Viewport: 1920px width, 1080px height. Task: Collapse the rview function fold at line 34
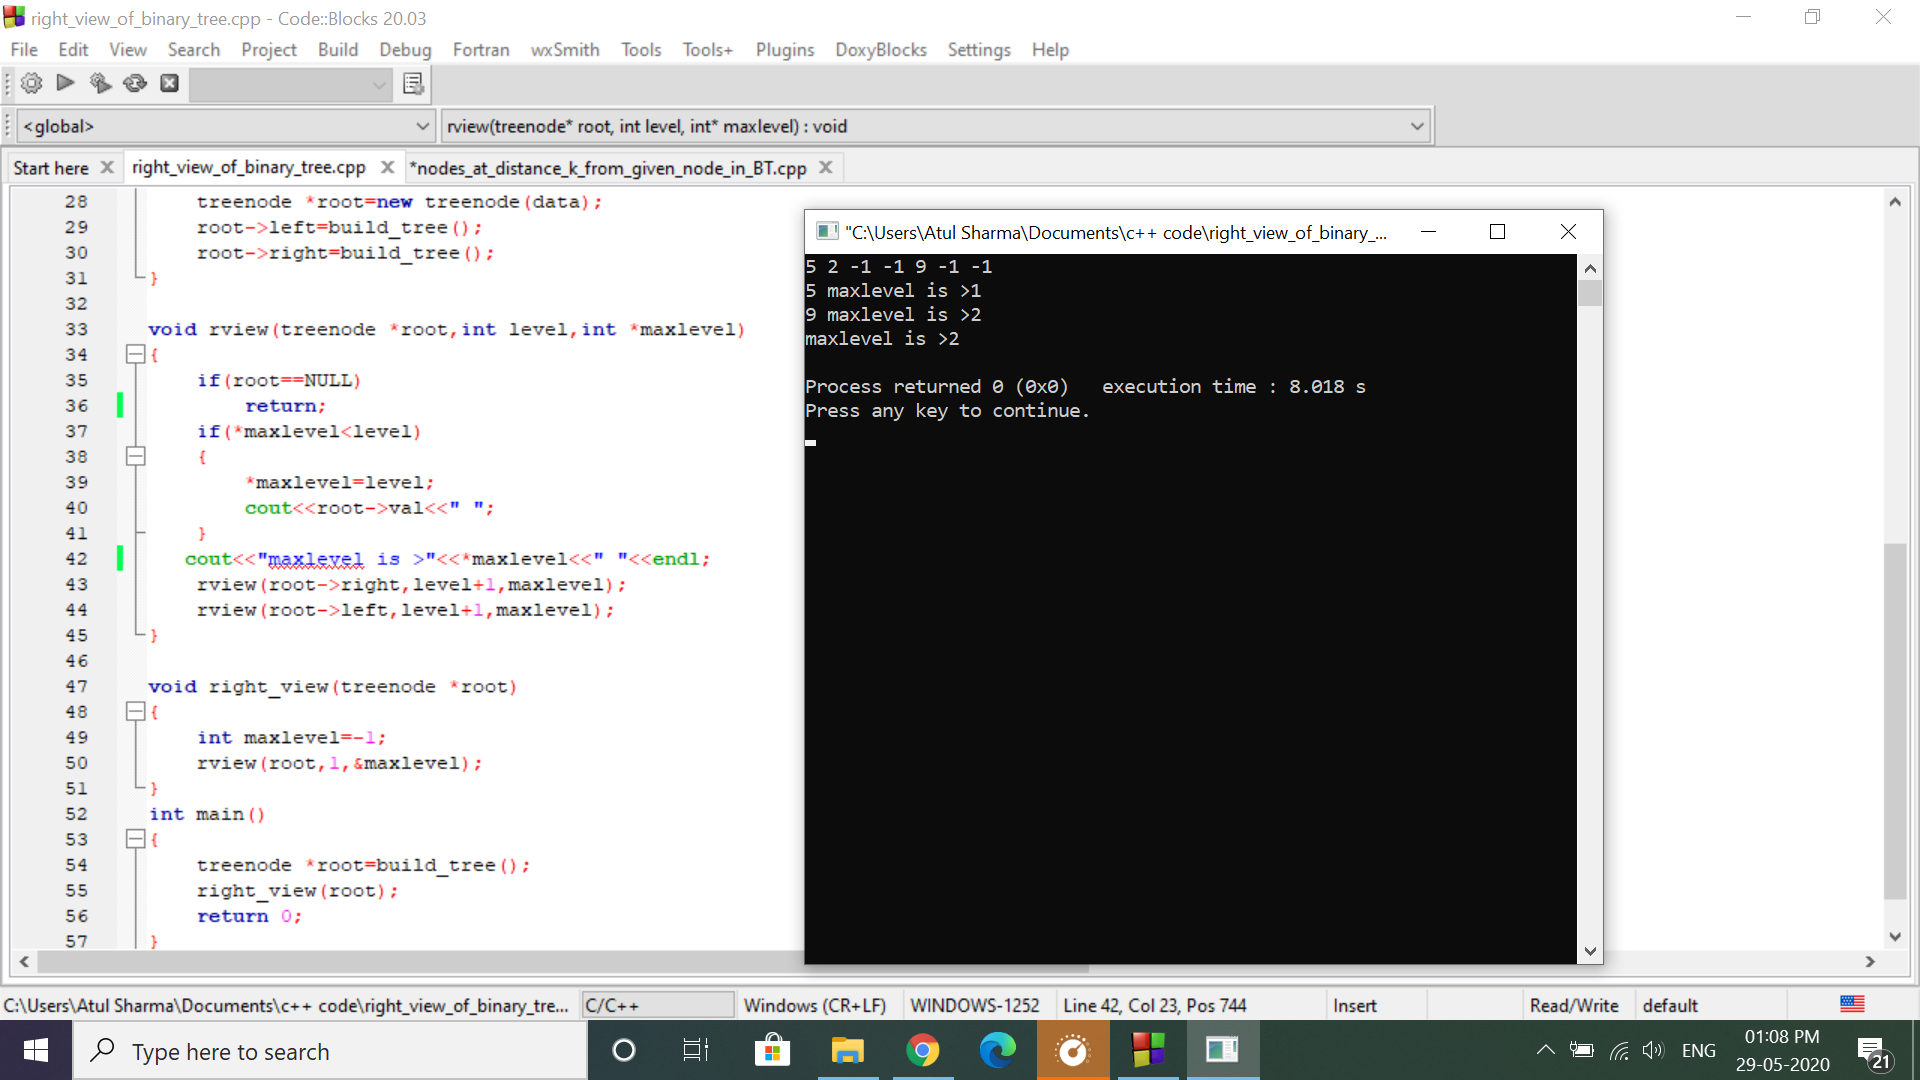coord(136,354)
